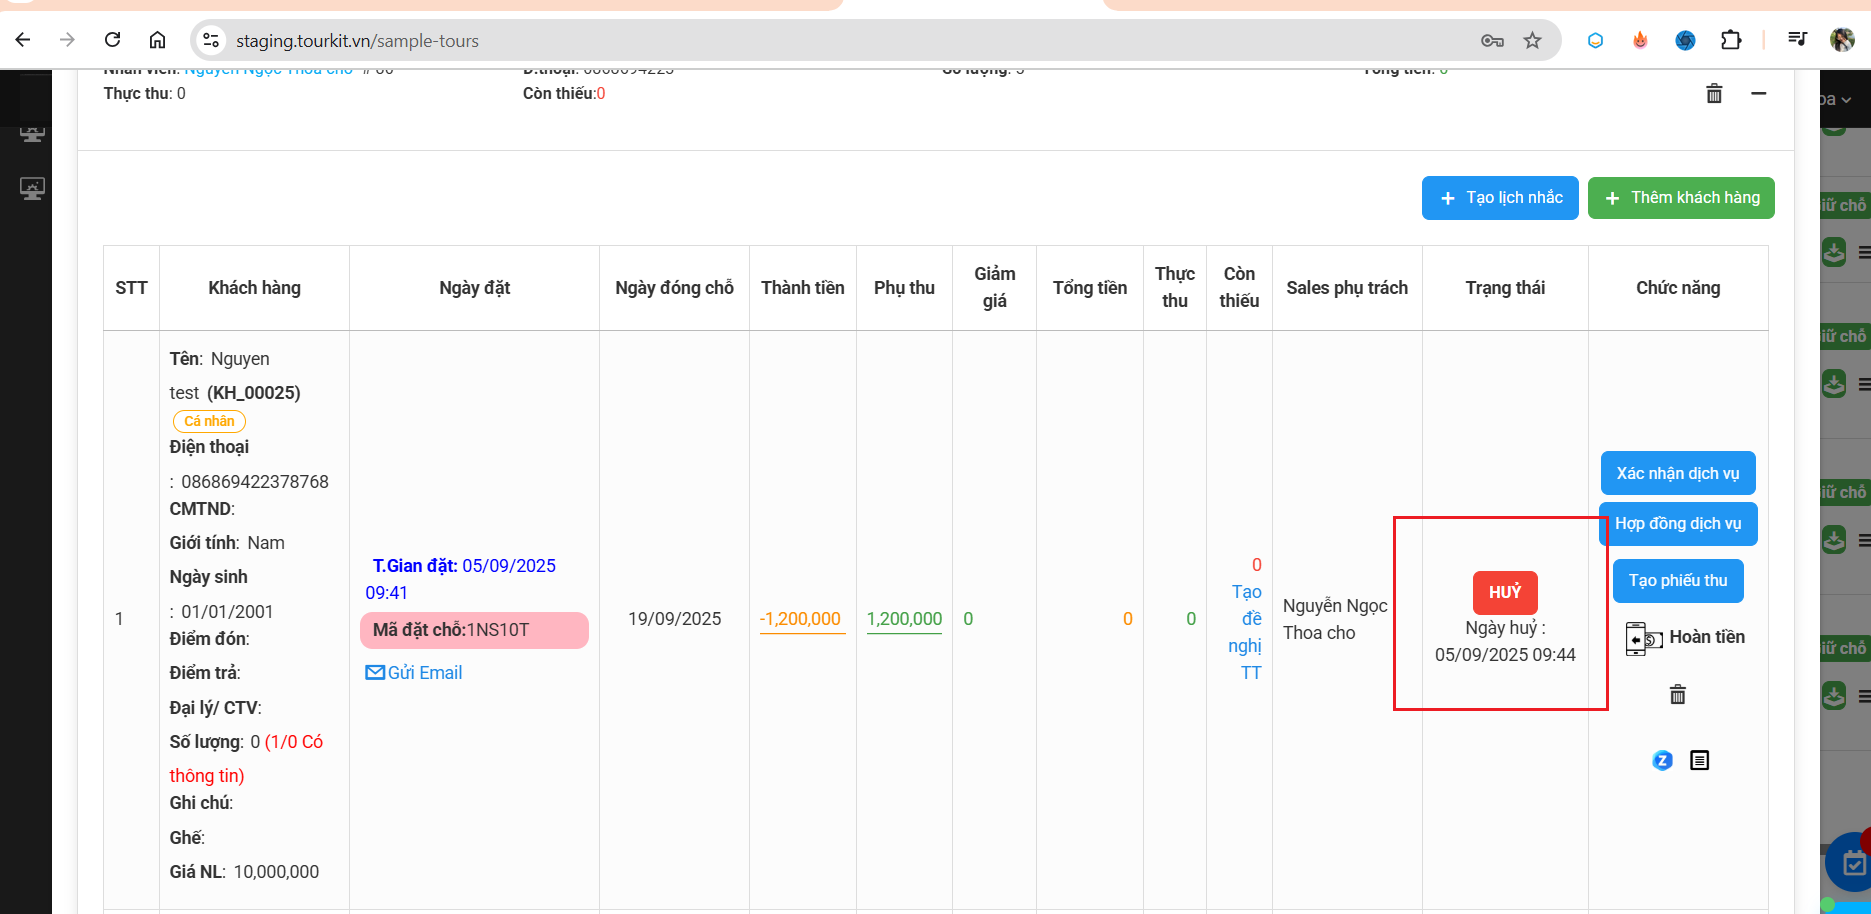
Task: Click the browser address bar URL
Action: click(357, 40)
